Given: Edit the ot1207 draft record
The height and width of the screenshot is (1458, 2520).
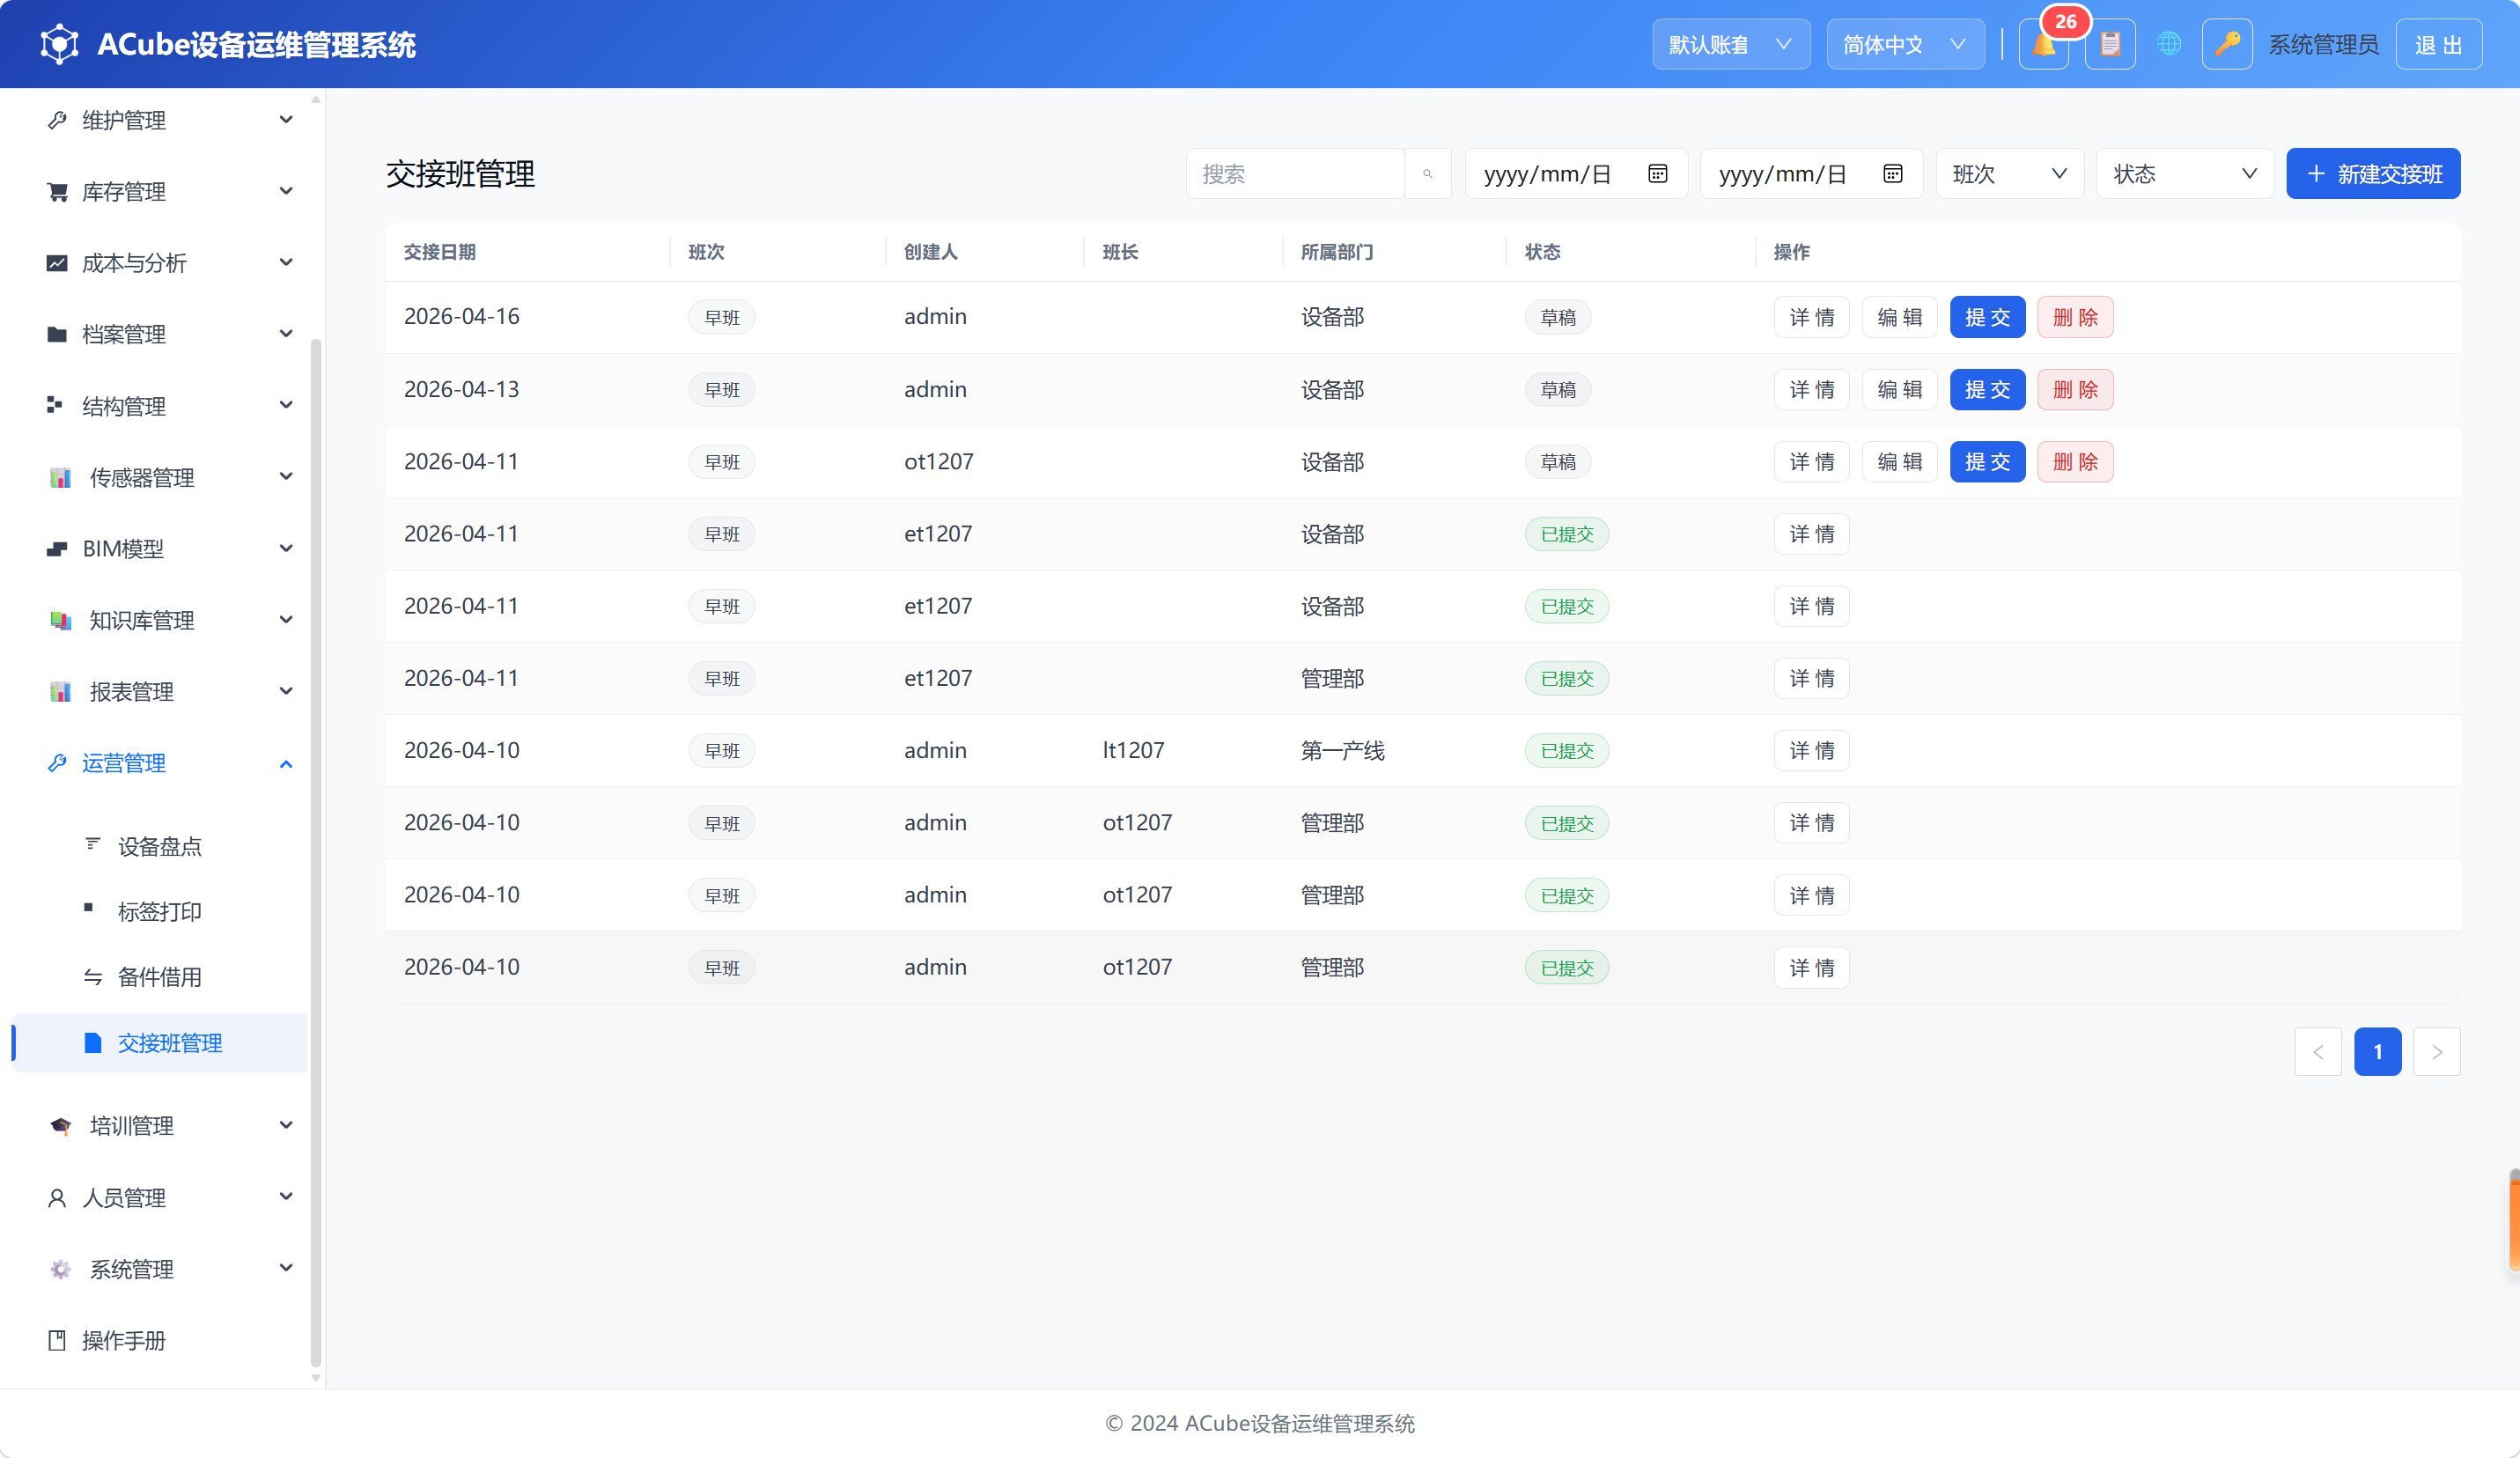Looking at the screenshot, I should coord(1899,462).
